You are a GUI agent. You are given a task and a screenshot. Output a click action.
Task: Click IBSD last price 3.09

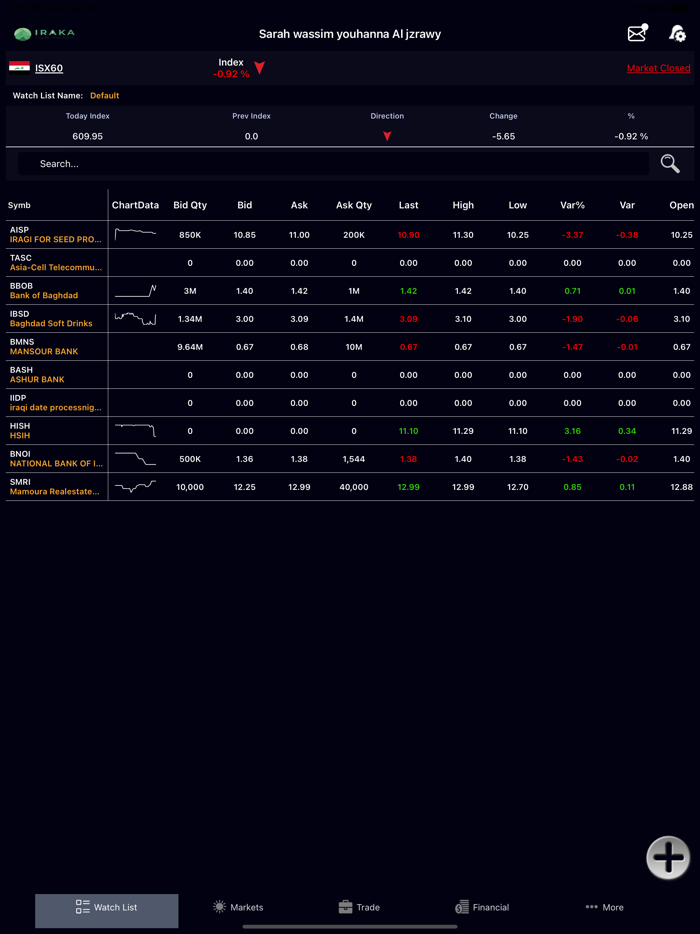click(409, 319)
